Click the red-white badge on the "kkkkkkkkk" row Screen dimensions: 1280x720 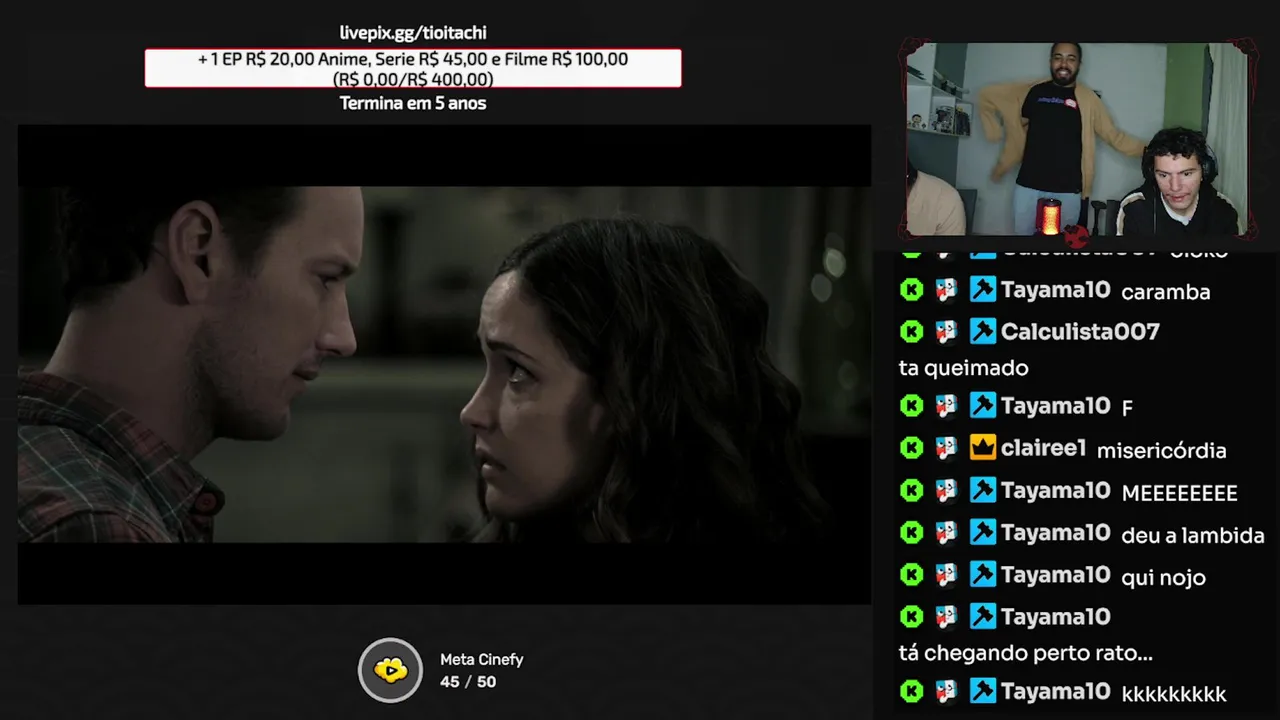coord(946,691)
